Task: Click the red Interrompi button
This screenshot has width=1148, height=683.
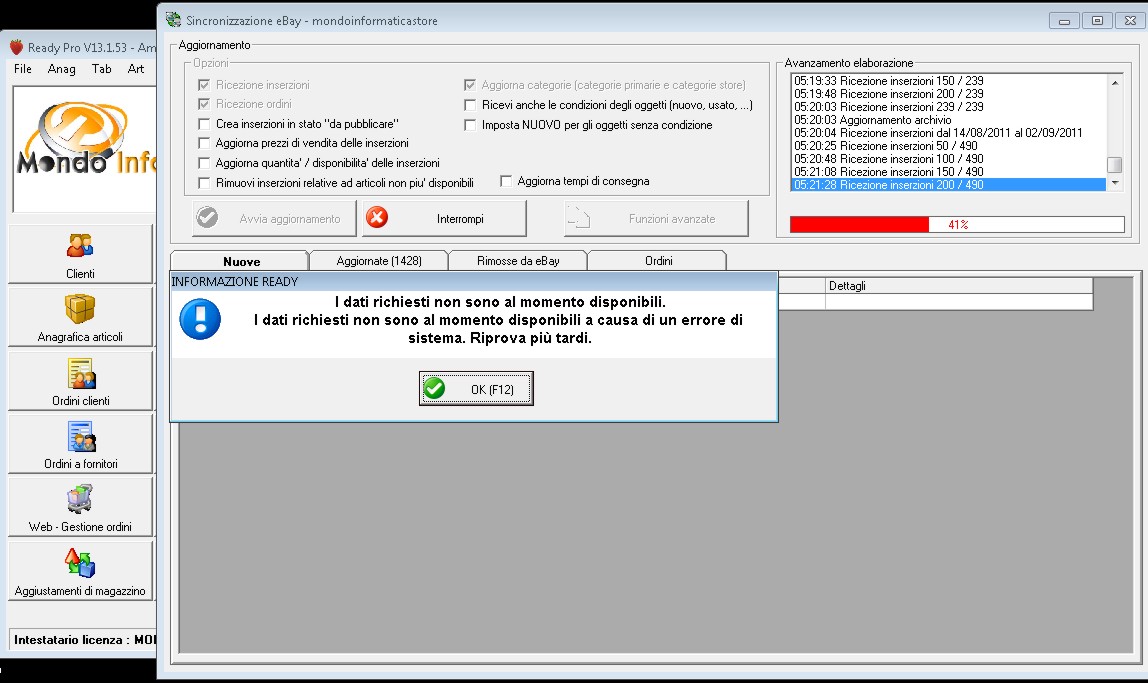Action: click(x=444, y=218)
